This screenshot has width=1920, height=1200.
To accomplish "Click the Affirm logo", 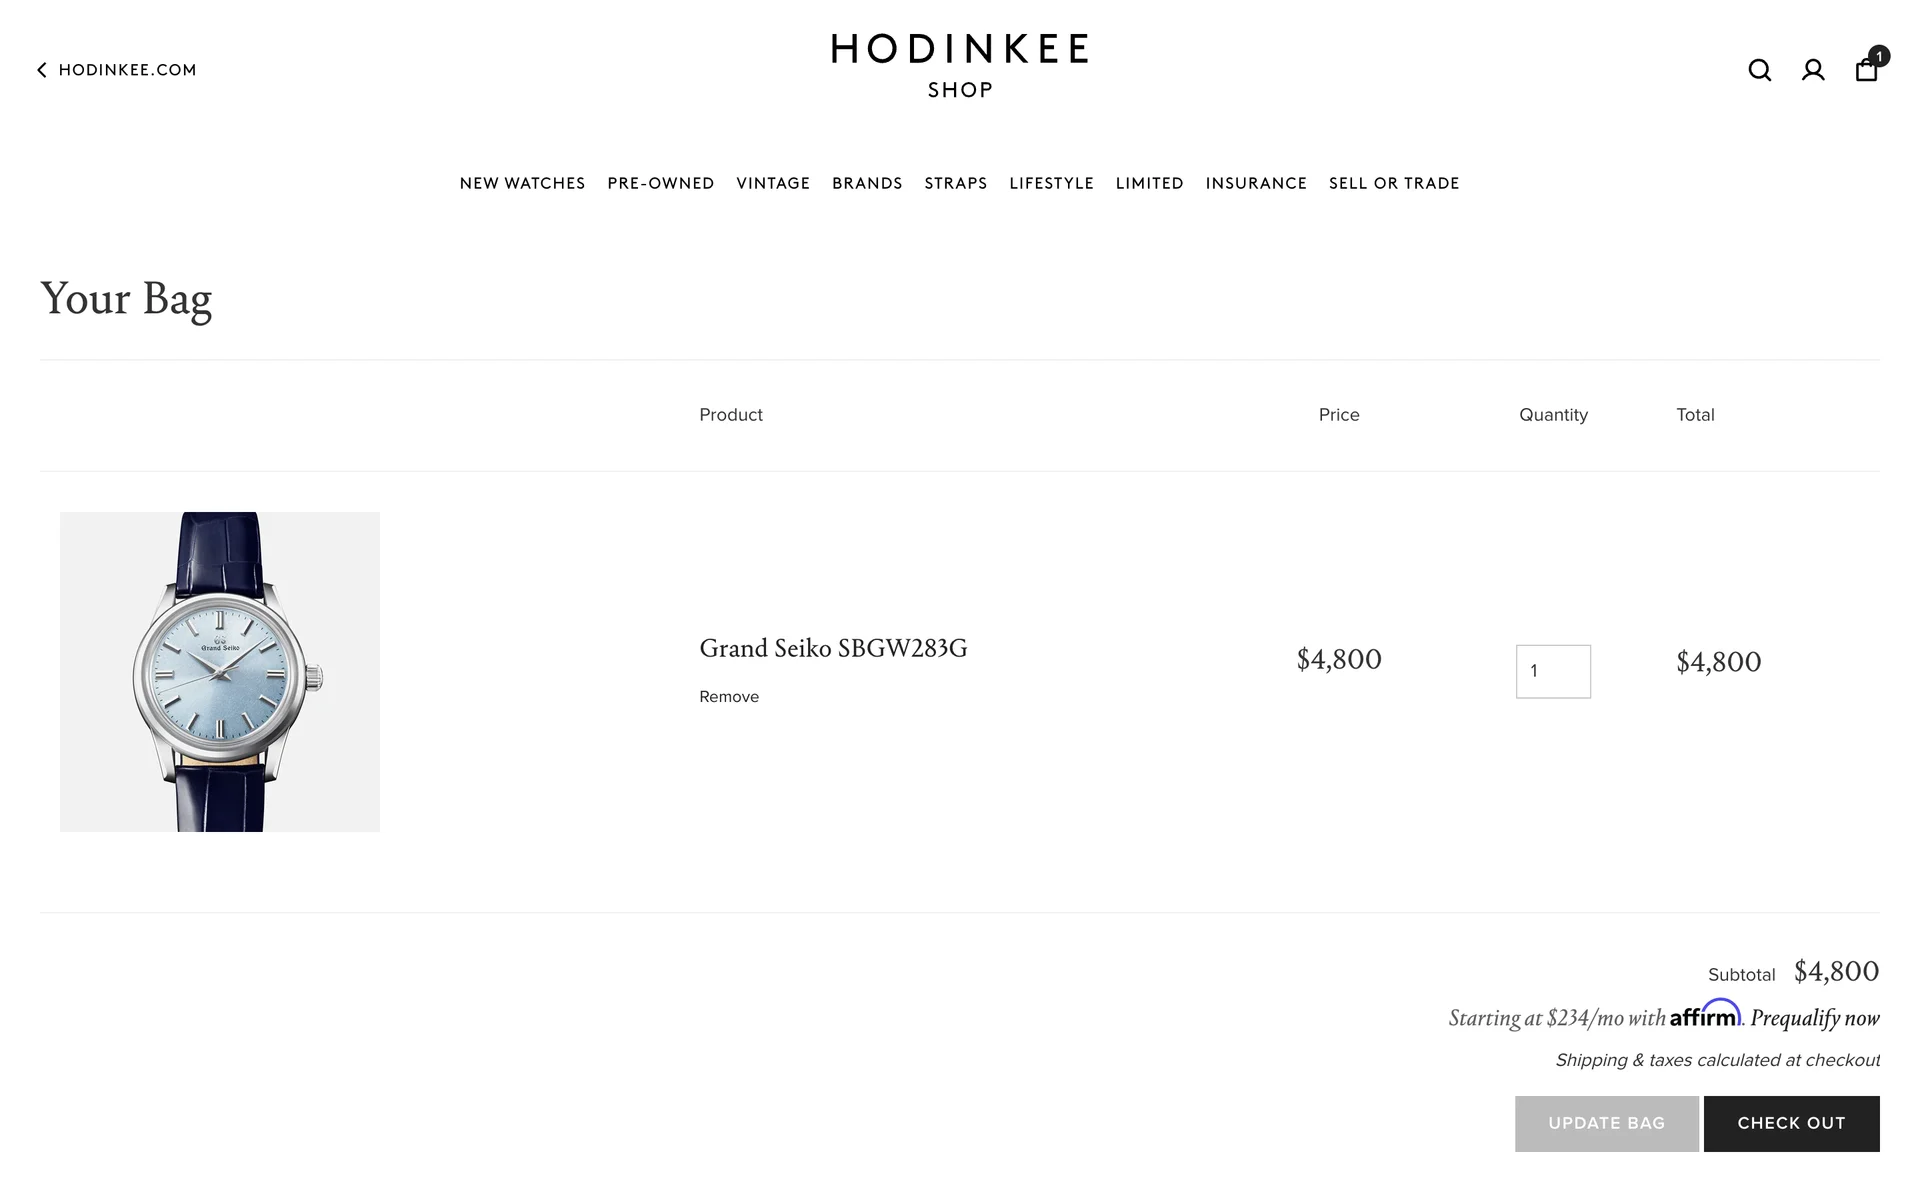I will tap(1705, 1015).
